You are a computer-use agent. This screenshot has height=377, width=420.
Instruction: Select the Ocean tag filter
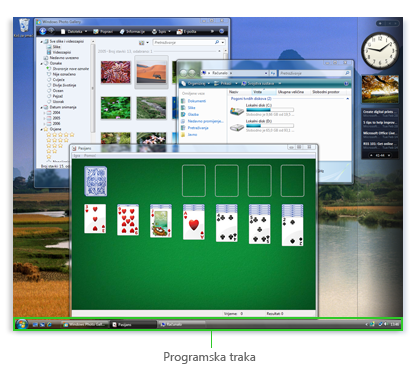[x=58, y=90]
